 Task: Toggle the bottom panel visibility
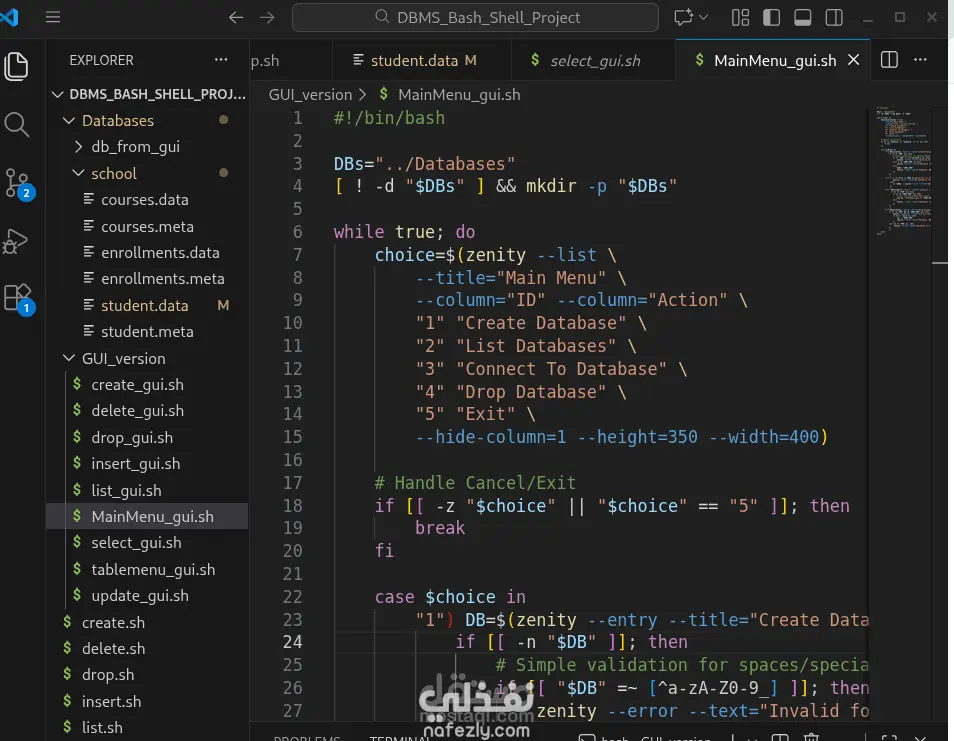pos(802,17)
